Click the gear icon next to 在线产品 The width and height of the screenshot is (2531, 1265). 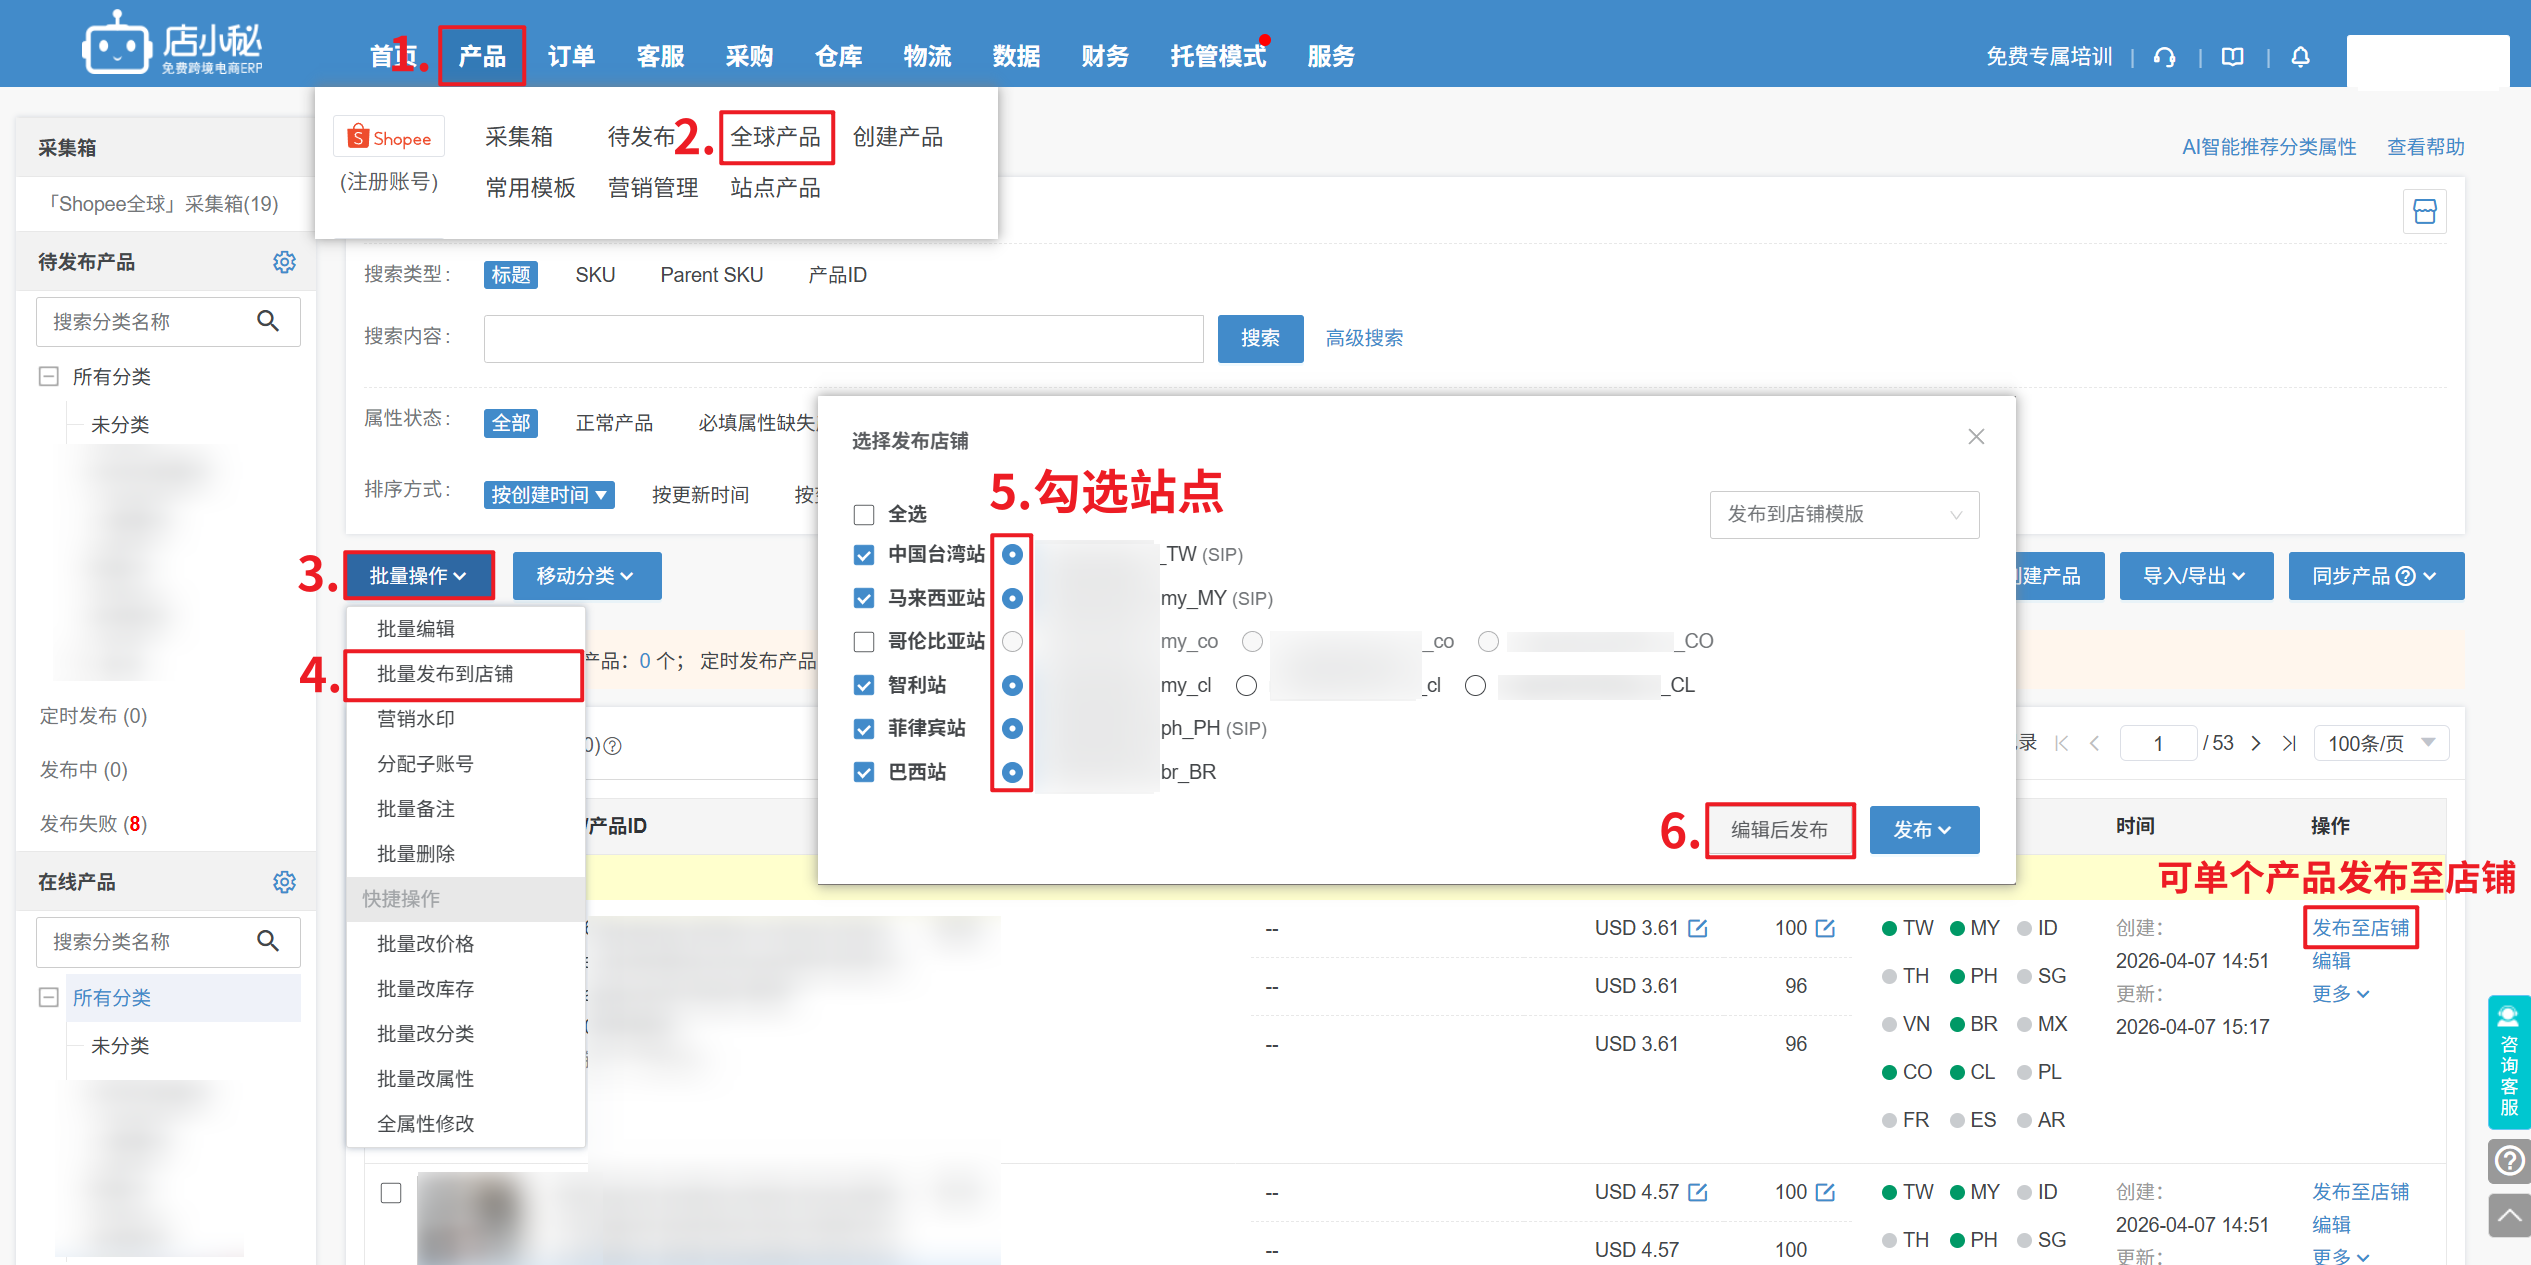point(284,882)
